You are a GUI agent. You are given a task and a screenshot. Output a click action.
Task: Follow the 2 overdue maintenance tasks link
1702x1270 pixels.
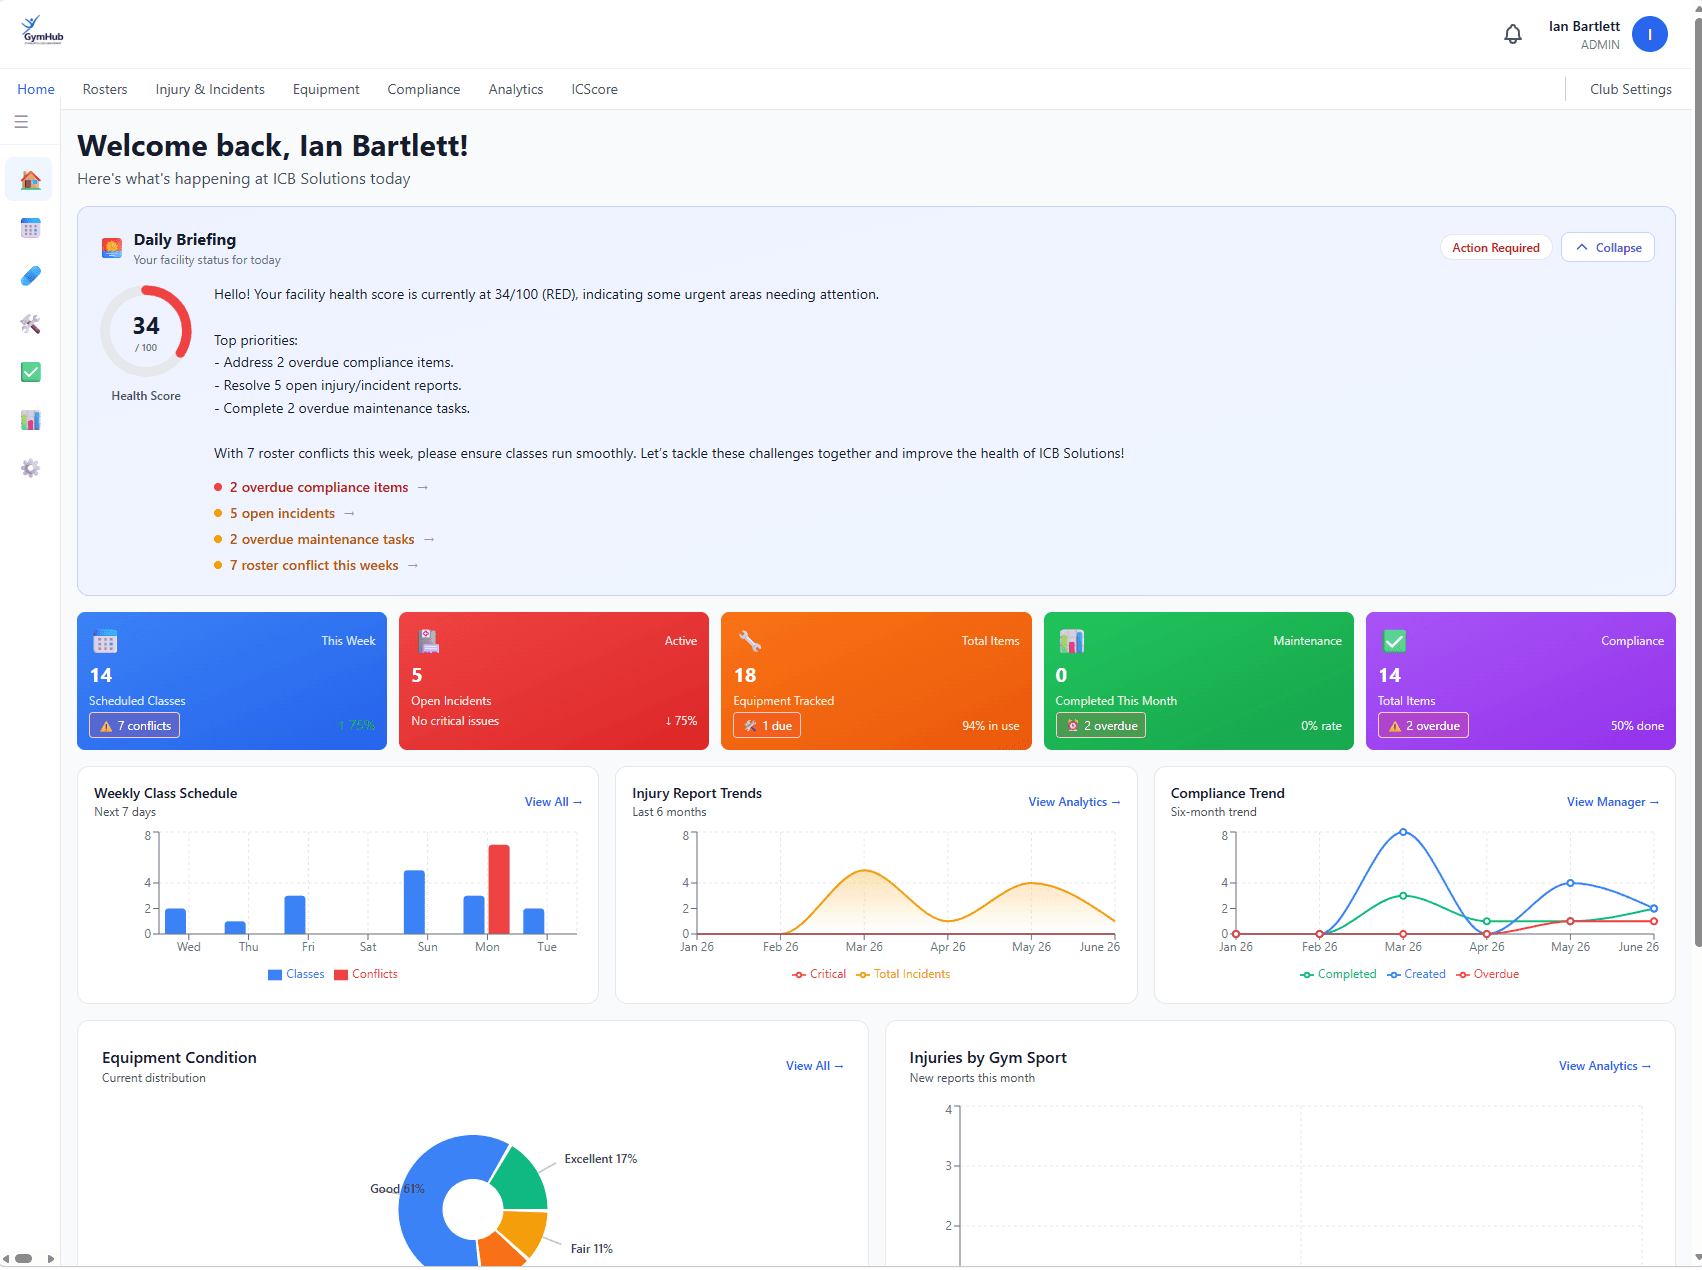(322, 539)
